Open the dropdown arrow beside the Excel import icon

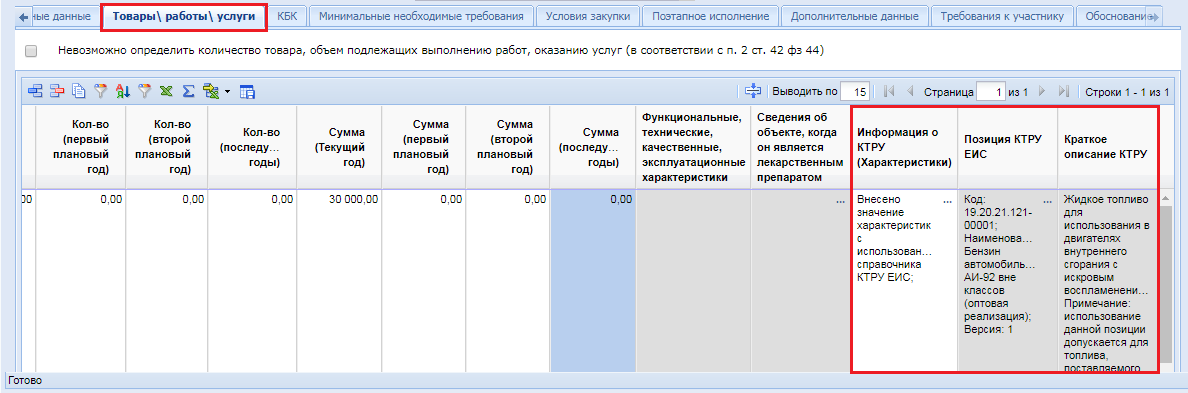227,92
